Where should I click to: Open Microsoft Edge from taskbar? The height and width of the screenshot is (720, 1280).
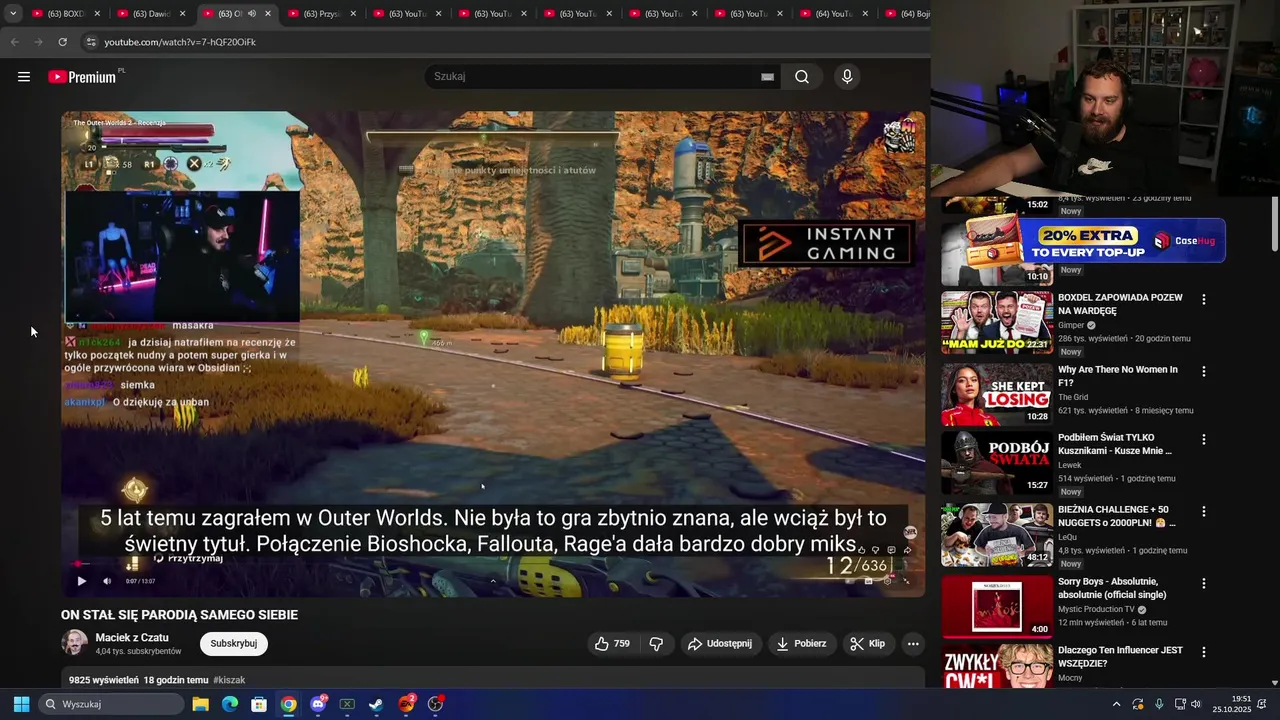230,704
